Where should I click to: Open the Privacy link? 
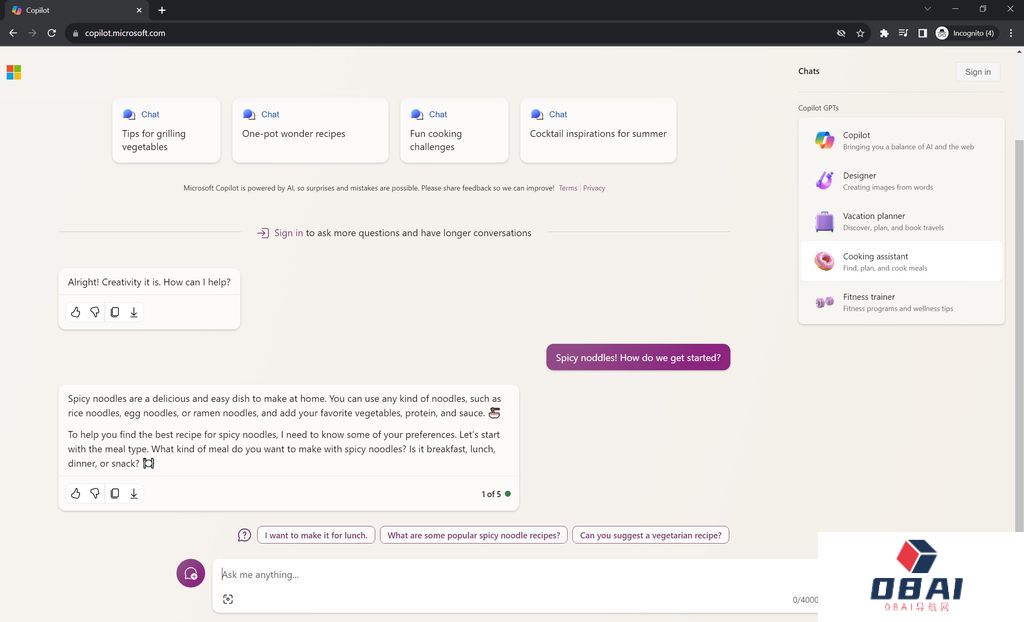594,188
